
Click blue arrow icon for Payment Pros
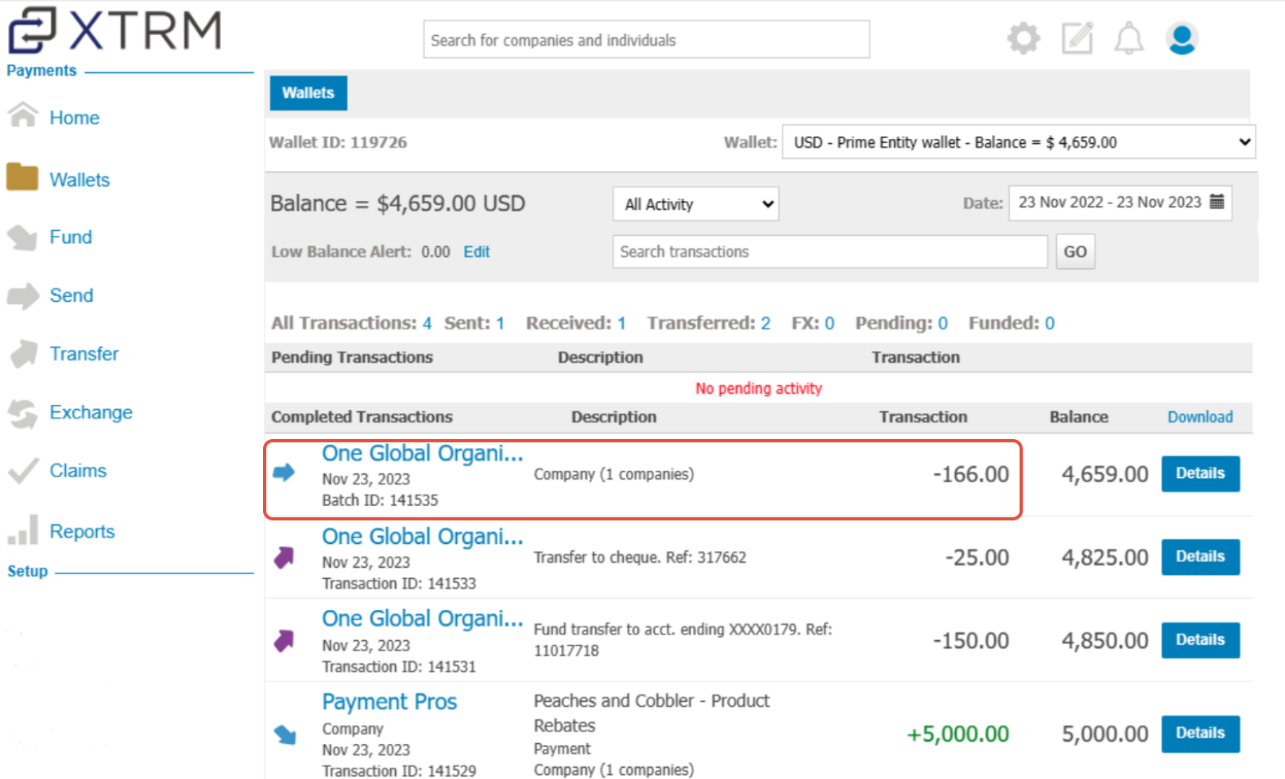[x=284, y=735]
